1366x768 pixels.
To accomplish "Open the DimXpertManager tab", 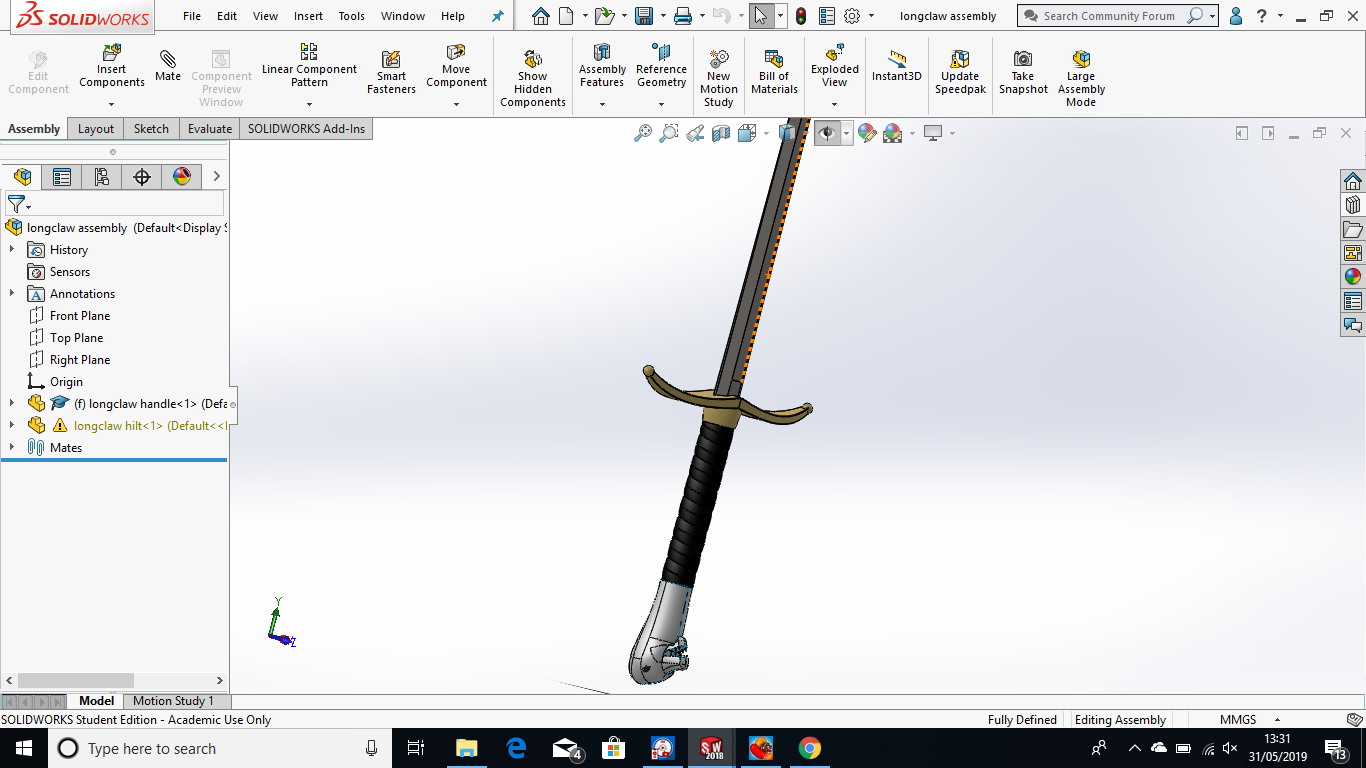I will click(142, 177).
